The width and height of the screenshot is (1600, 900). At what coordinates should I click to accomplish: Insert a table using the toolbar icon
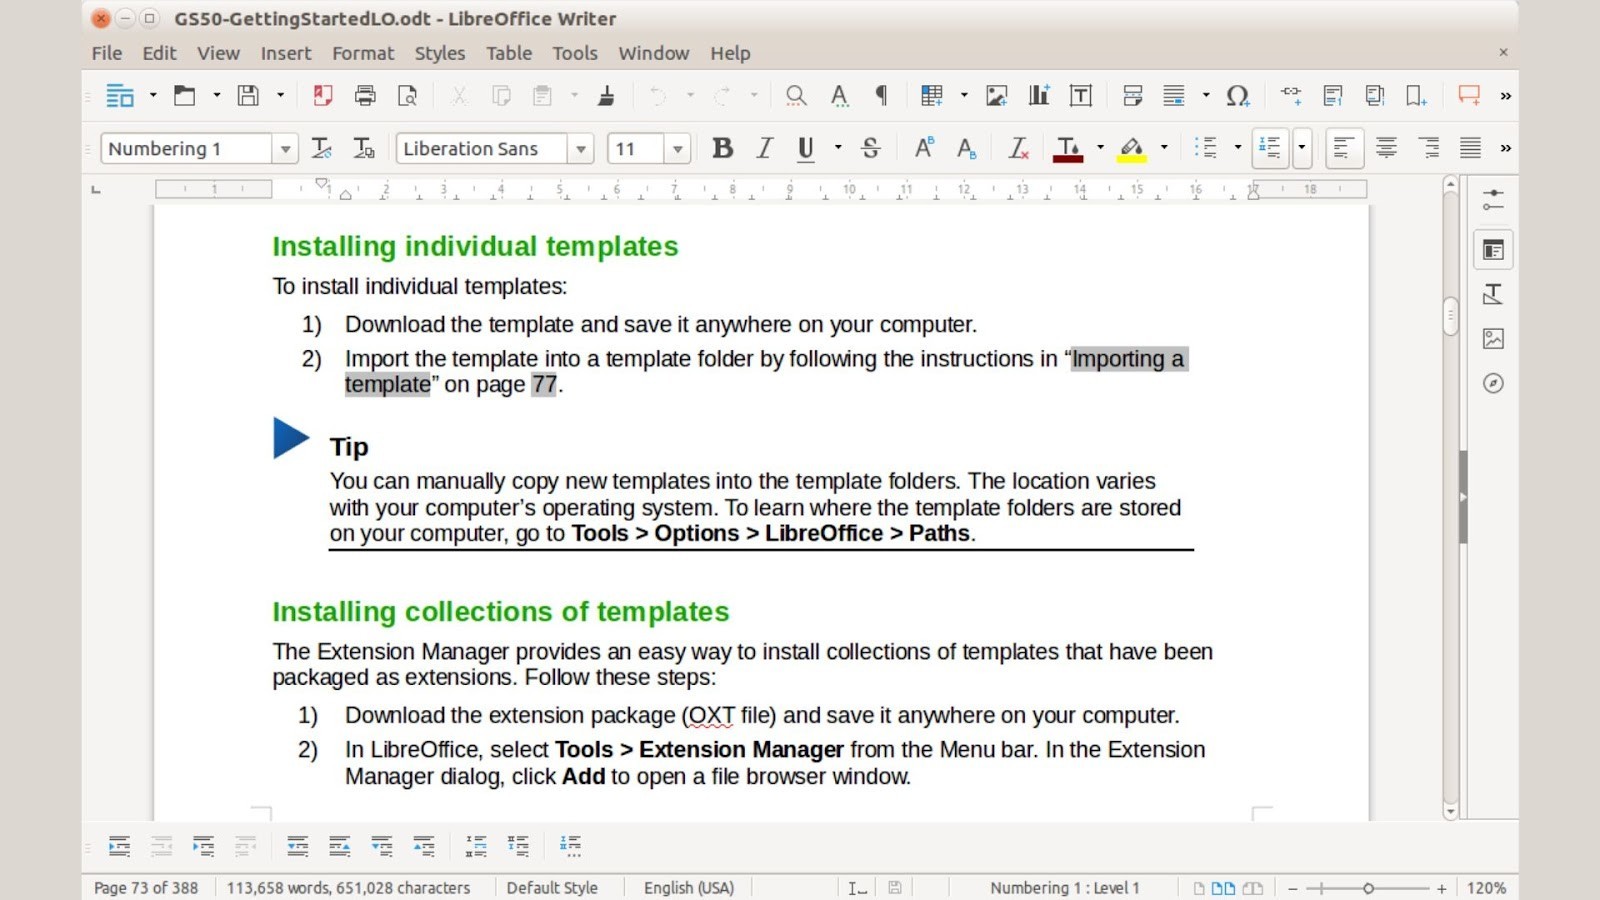pyautogui.click(x=932, y=95)
